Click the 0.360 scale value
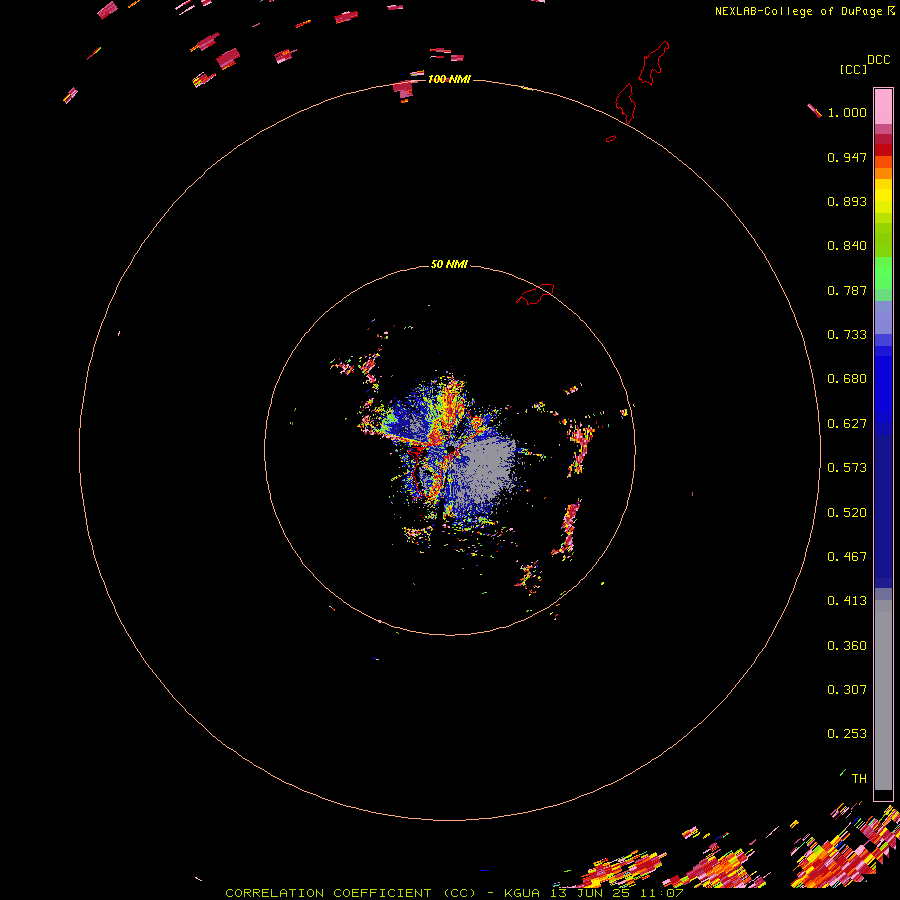The height and width of the screenshot is (900, 900). point(847,646)
